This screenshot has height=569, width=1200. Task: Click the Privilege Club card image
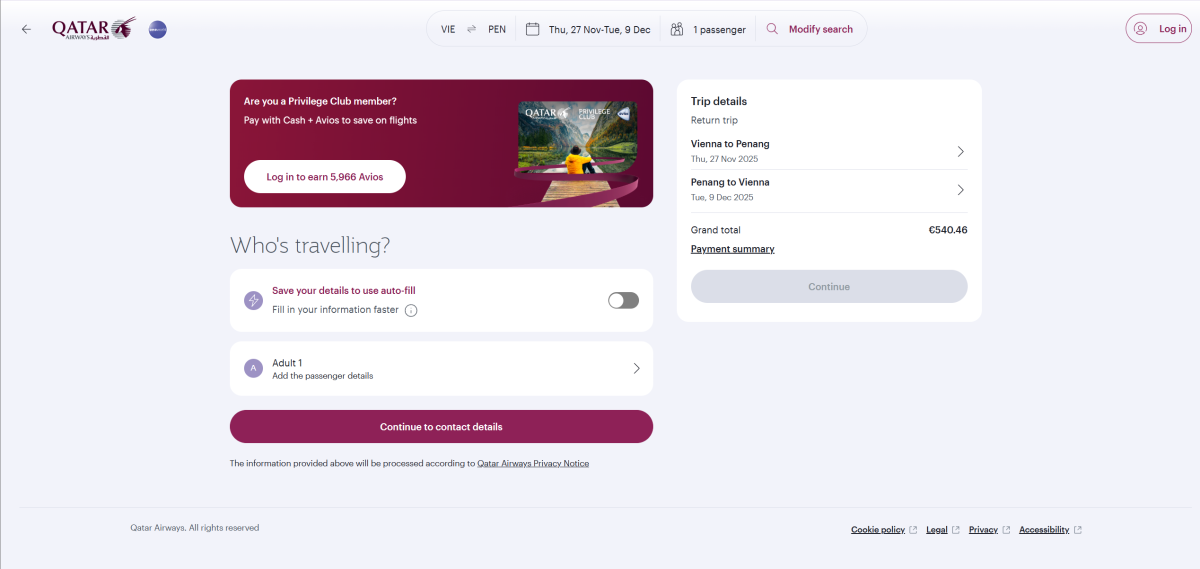[x=578, y=145]
